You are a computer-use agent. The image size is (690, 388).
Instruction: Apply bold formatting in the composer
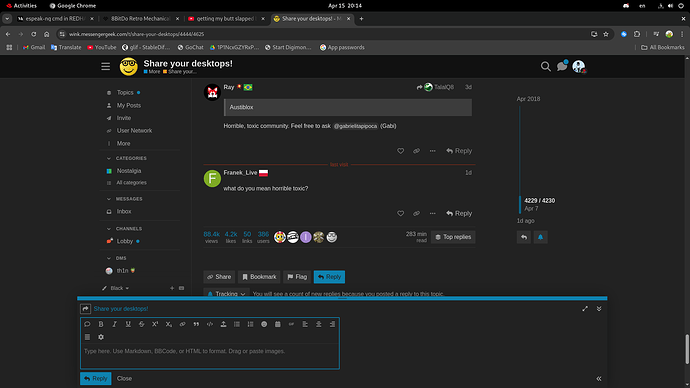tap(101, 324)
